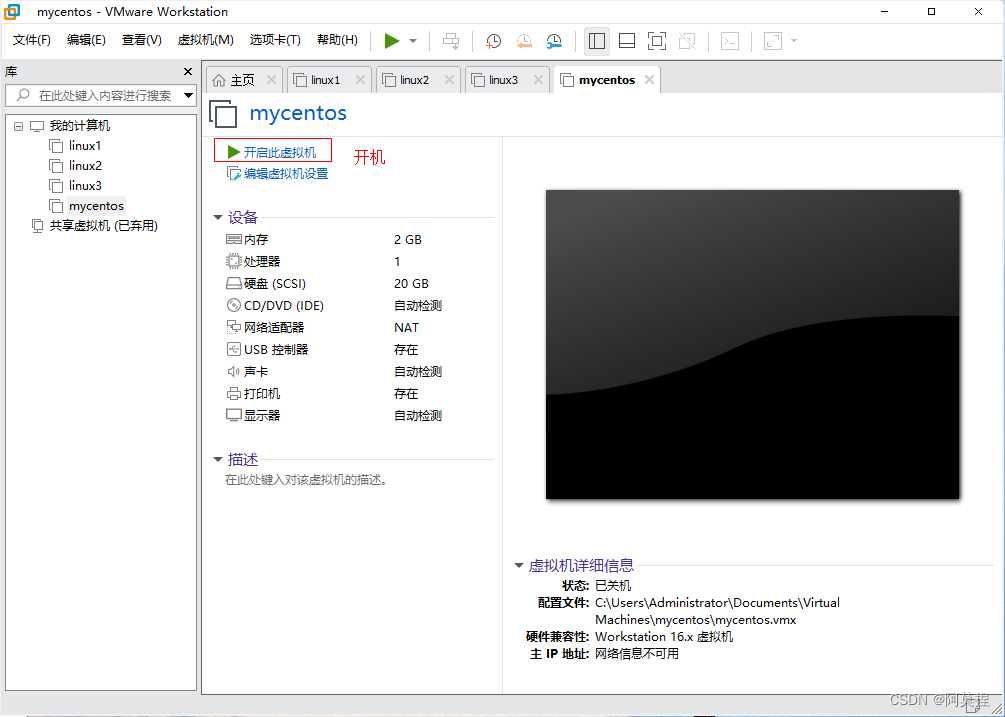The width and height of the screenshot is (1005, 717).
Task: Click the revert to snapshot icon
Action: [x=524, y=41]
